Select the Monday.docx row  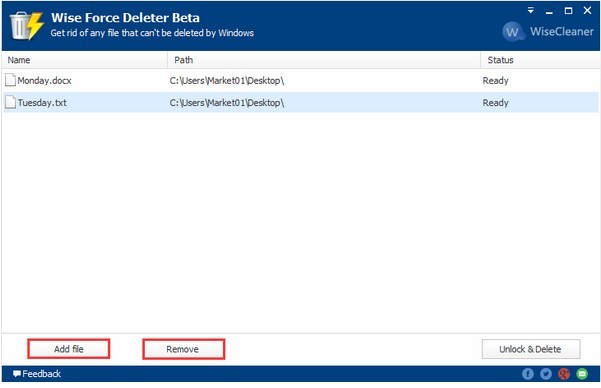300,81
